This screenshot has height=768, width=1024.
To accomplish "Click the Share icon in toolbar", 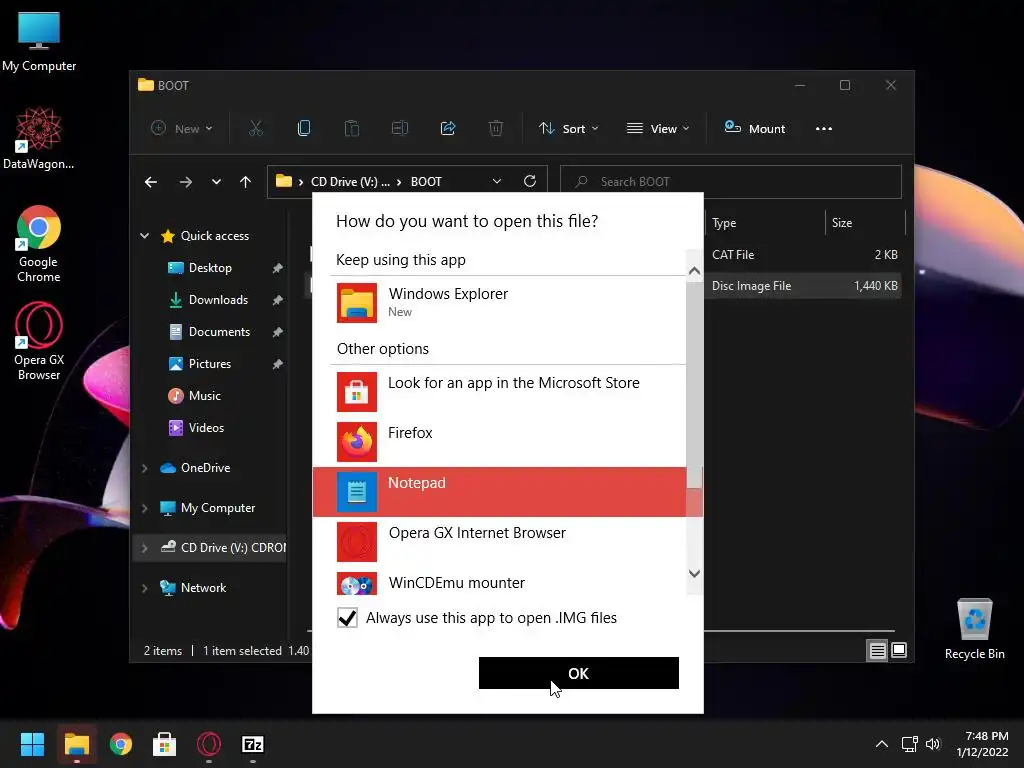I will [x=448, y=129].
